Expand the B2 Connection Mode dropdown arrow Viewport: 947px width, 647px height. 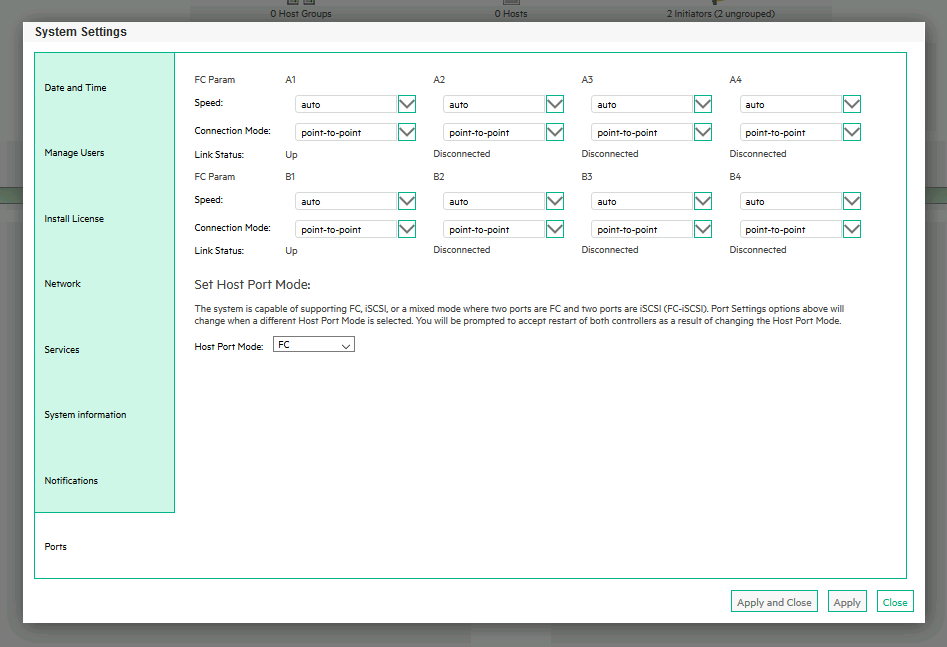555,229
